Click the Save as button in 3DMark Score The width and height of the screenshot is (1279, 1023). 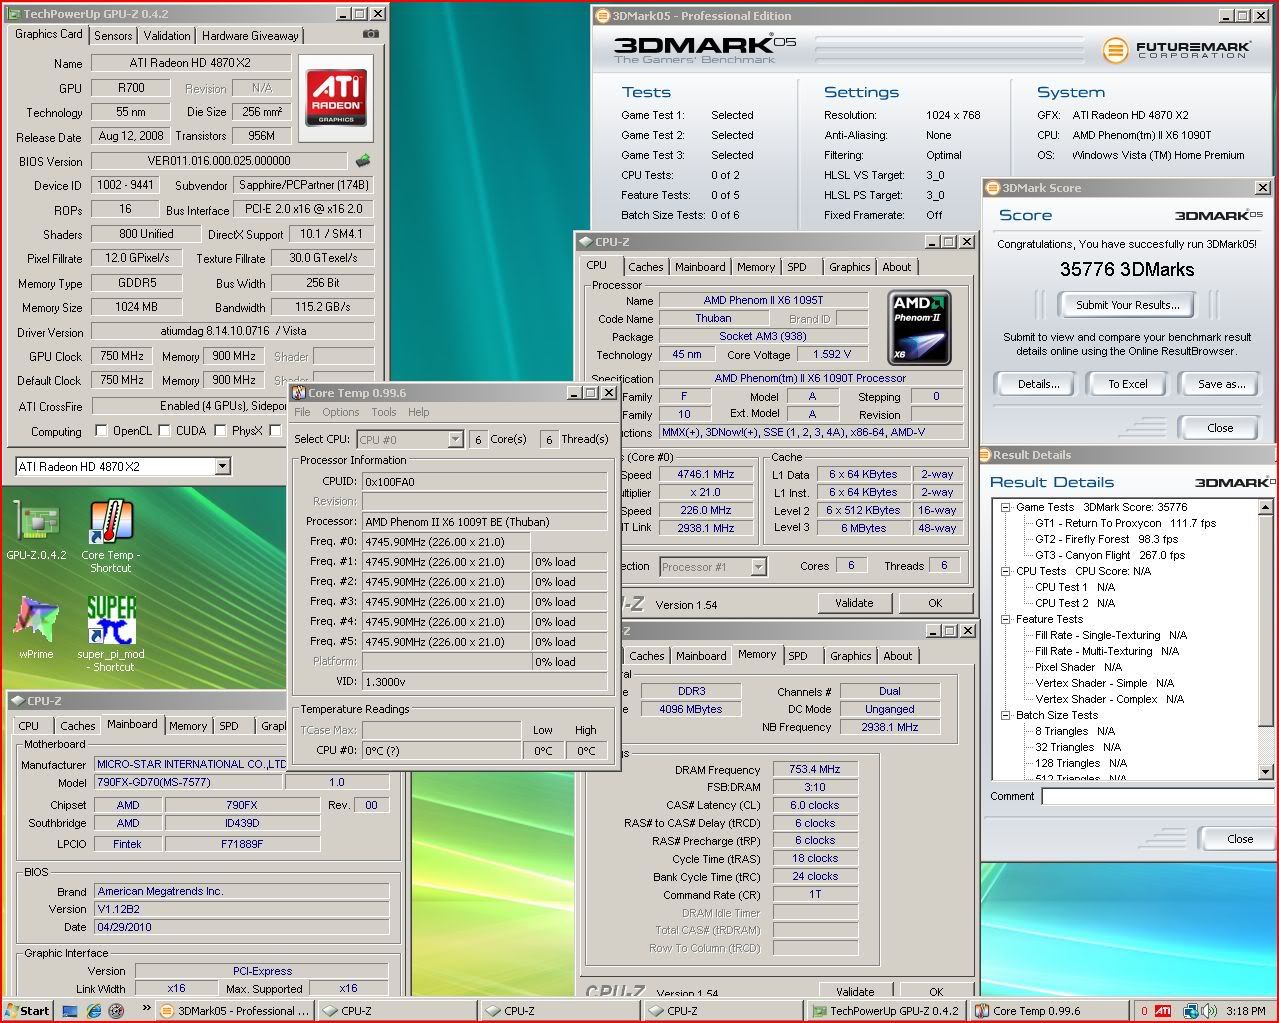[1221, 384]
